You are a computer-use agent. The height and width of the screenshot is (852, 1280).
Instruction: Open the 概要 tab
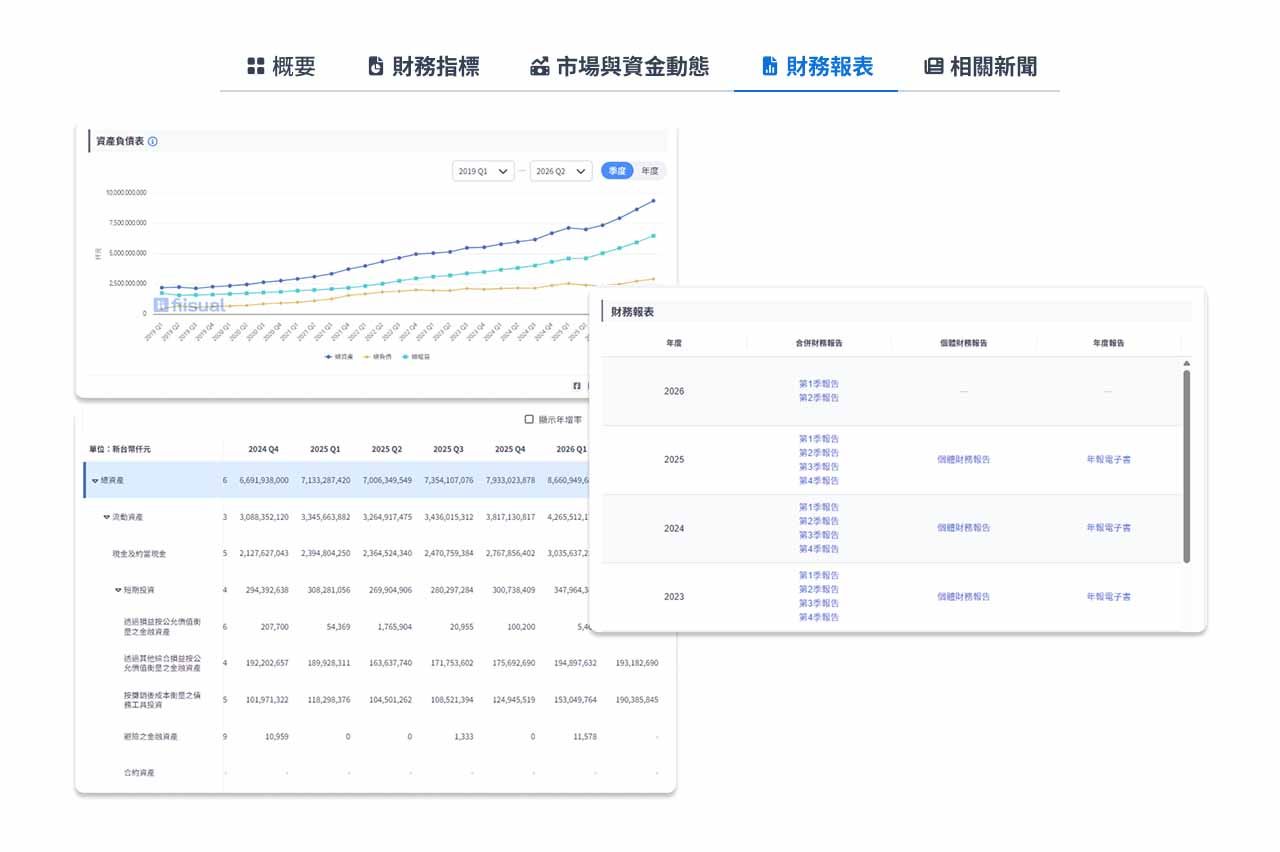[x=281, y=67]
